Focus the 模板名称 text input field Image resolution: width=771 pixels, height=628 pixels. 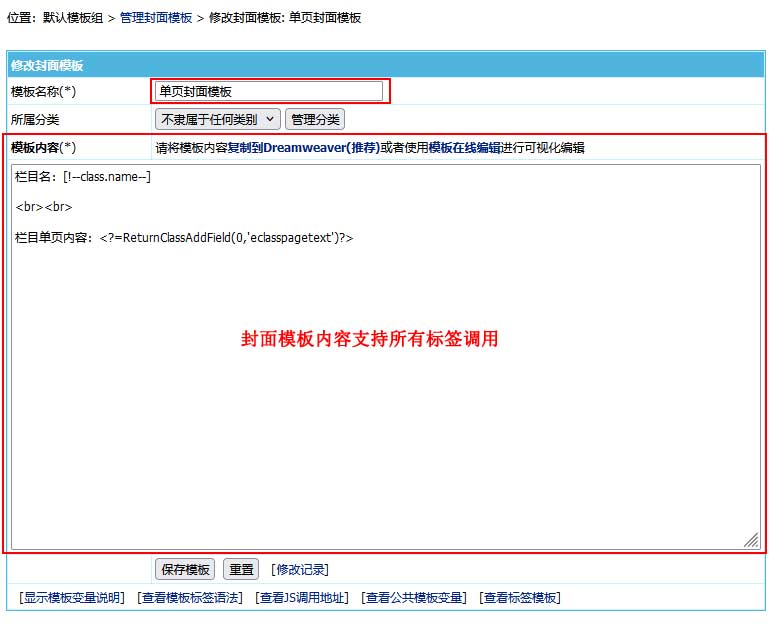269,91
